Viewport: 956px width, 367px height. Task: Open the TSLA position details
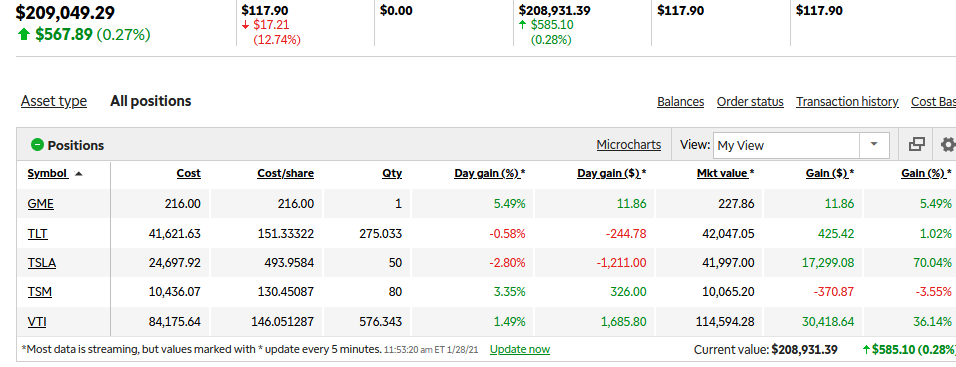[x=42, y=263]
